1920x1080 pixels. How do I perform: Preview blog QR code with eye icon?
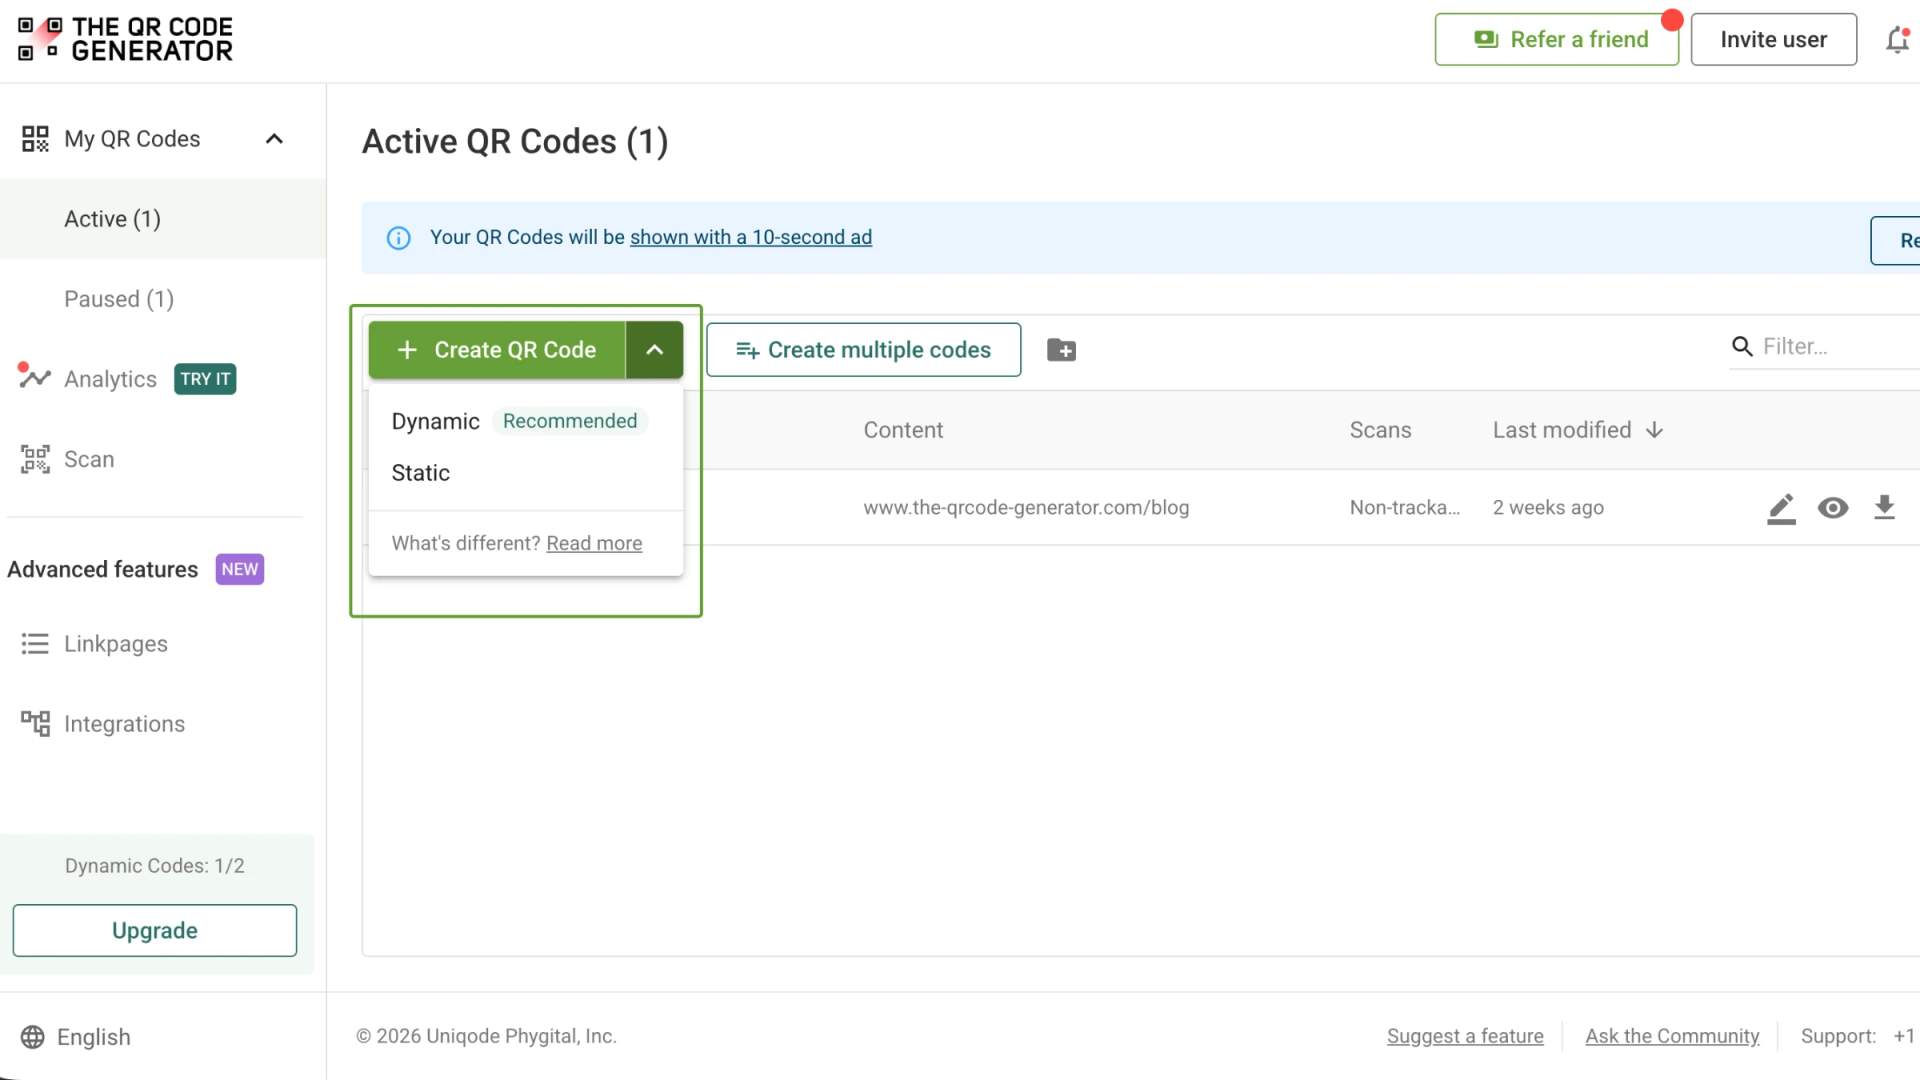click(1833, 508)
